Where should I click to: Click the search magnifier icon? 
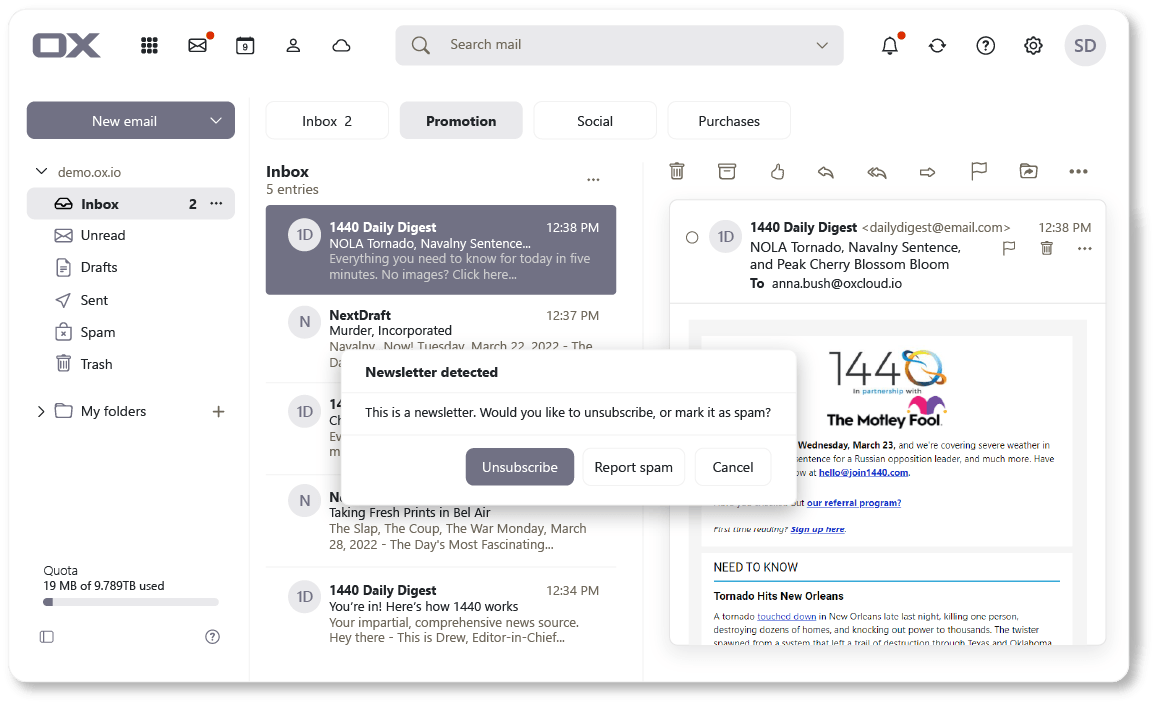421,45
